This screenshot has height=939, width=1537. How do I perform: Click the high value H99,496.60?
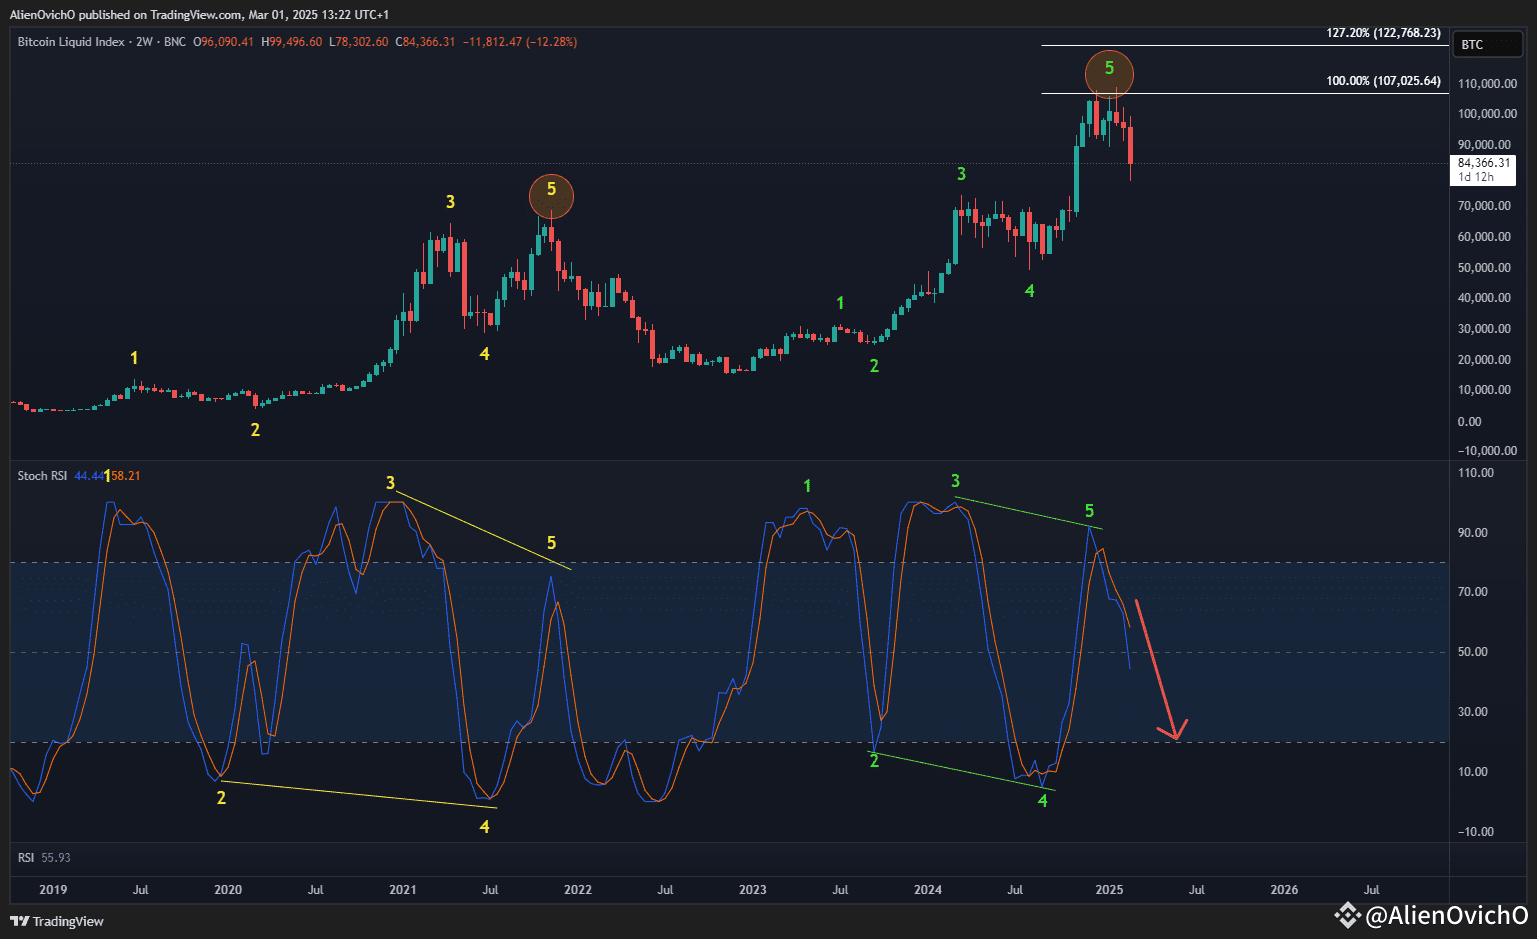click(x=291, y=42)
